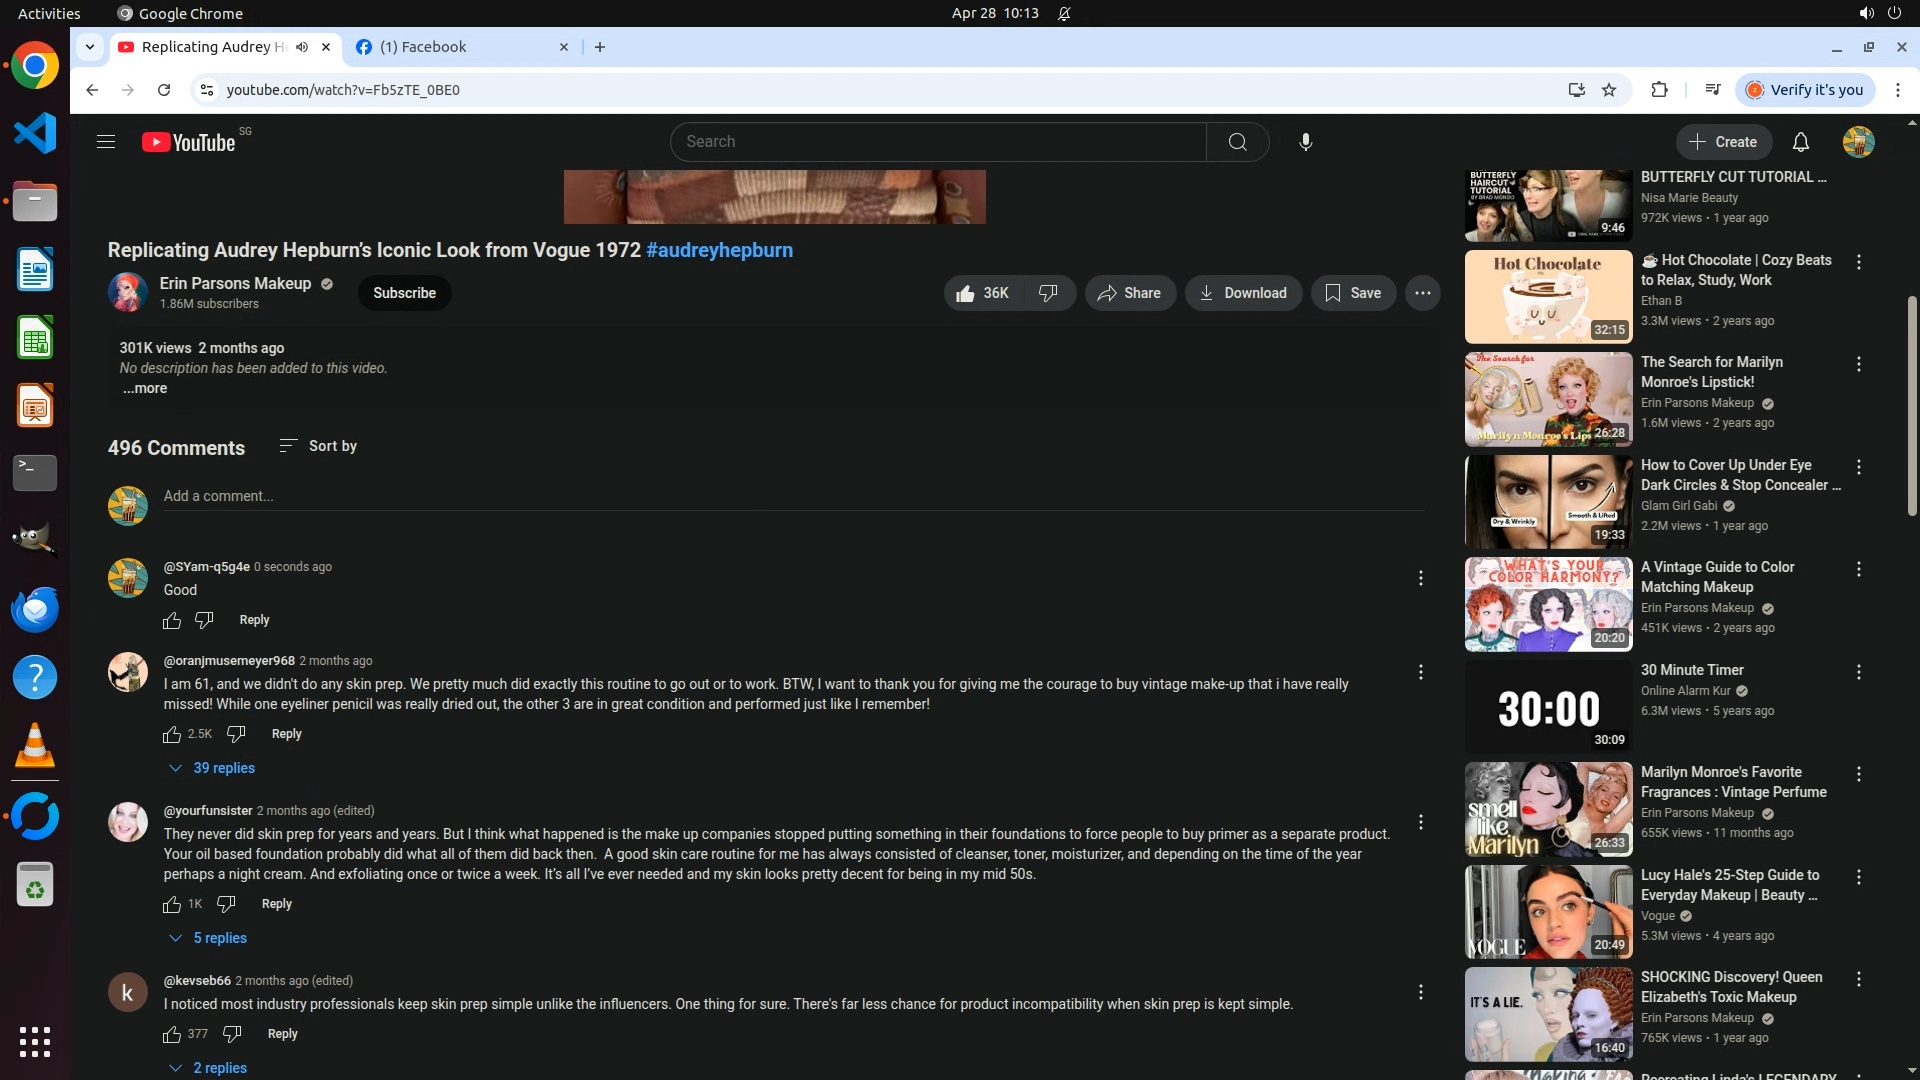Toggle dislike on the video

point(1048,293)
